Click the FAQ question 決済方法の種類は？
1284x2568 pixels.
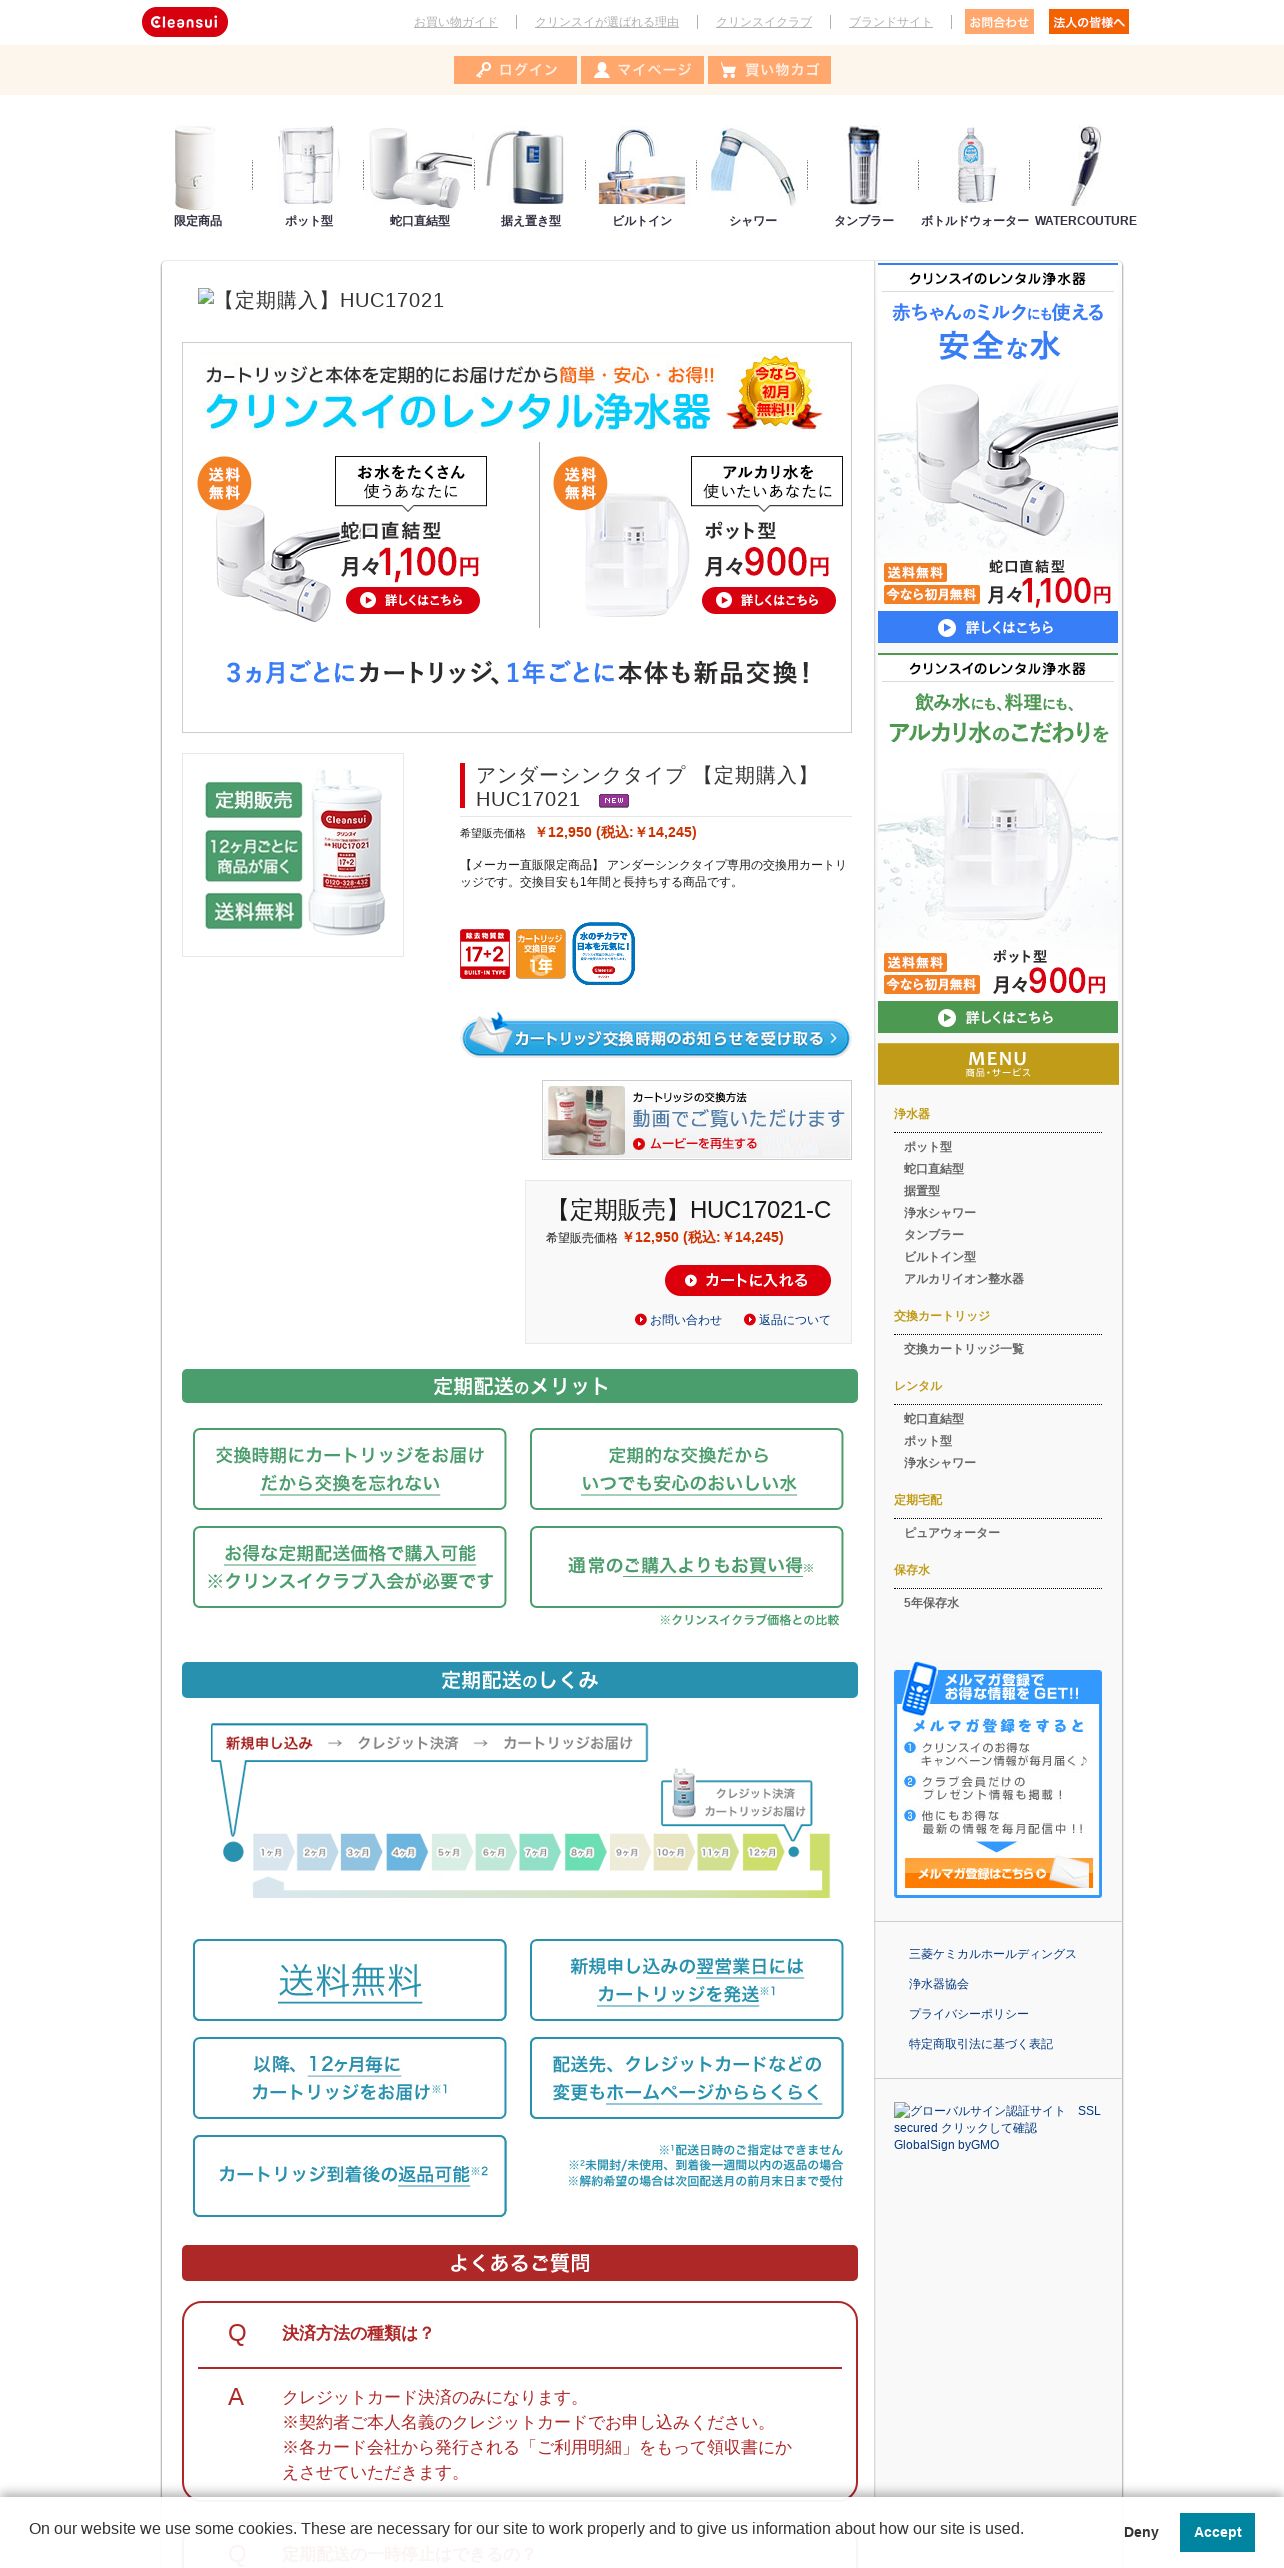click(x=357, y=2333)
